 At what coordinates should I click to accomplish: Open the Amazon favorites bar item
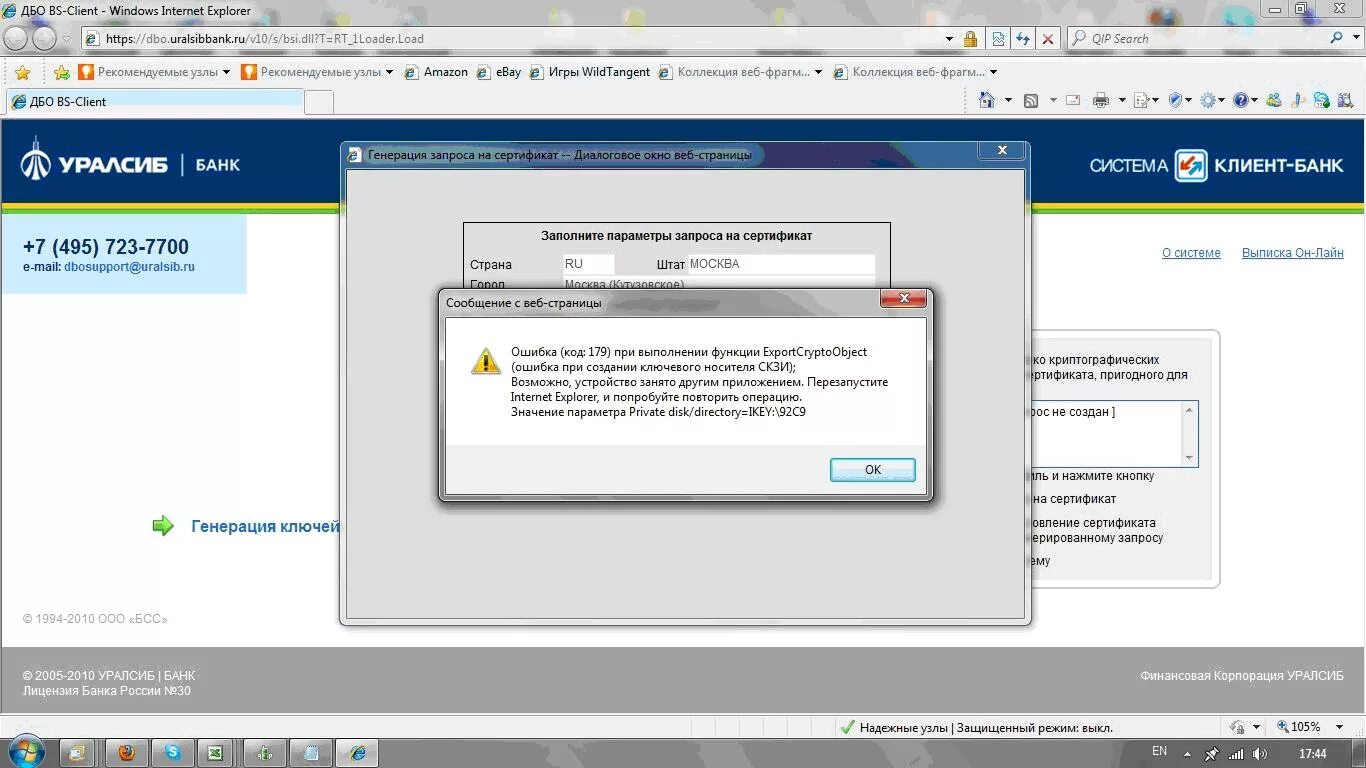[x=436, y=72]
